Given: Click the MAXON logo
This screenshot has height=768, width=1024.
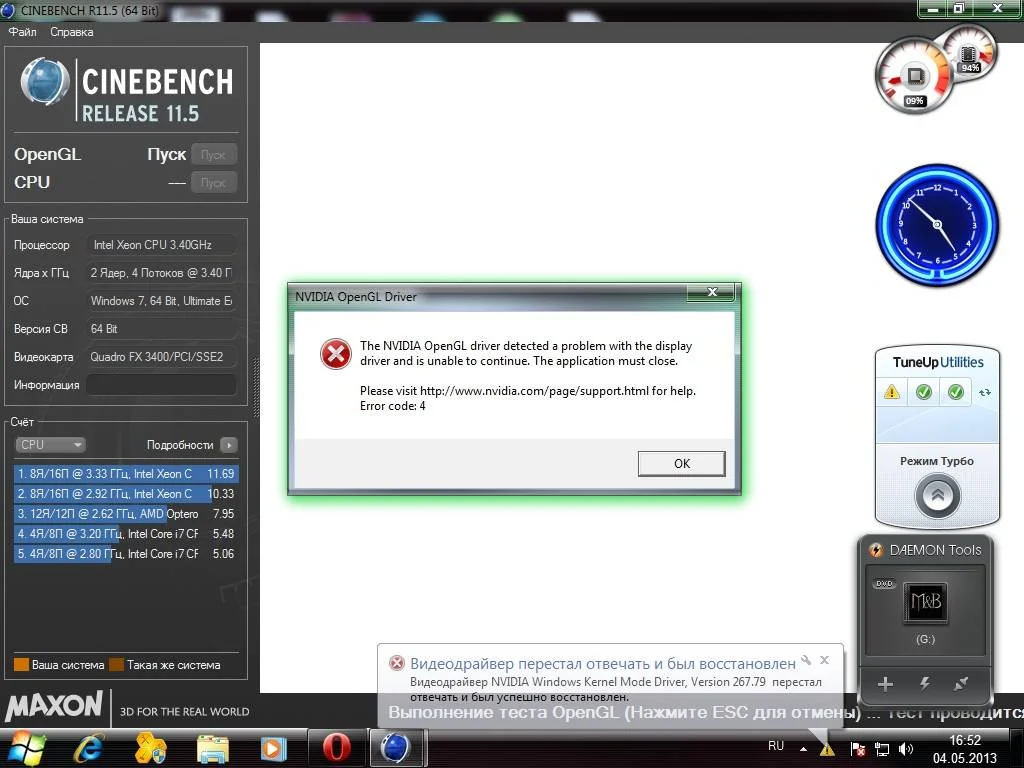Looking at the screenshot, I should point(54,706).
